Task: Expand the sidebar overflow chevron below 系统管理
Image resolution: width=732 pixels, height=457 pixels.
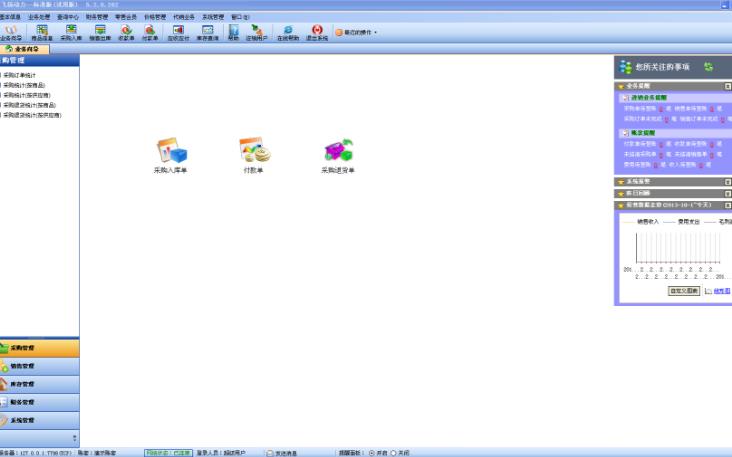Action: (73, 438)
